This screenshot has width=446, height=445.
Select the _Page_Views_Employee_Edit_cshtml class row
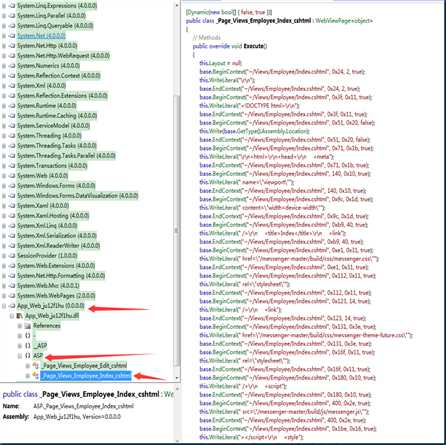tap(84, 366)
